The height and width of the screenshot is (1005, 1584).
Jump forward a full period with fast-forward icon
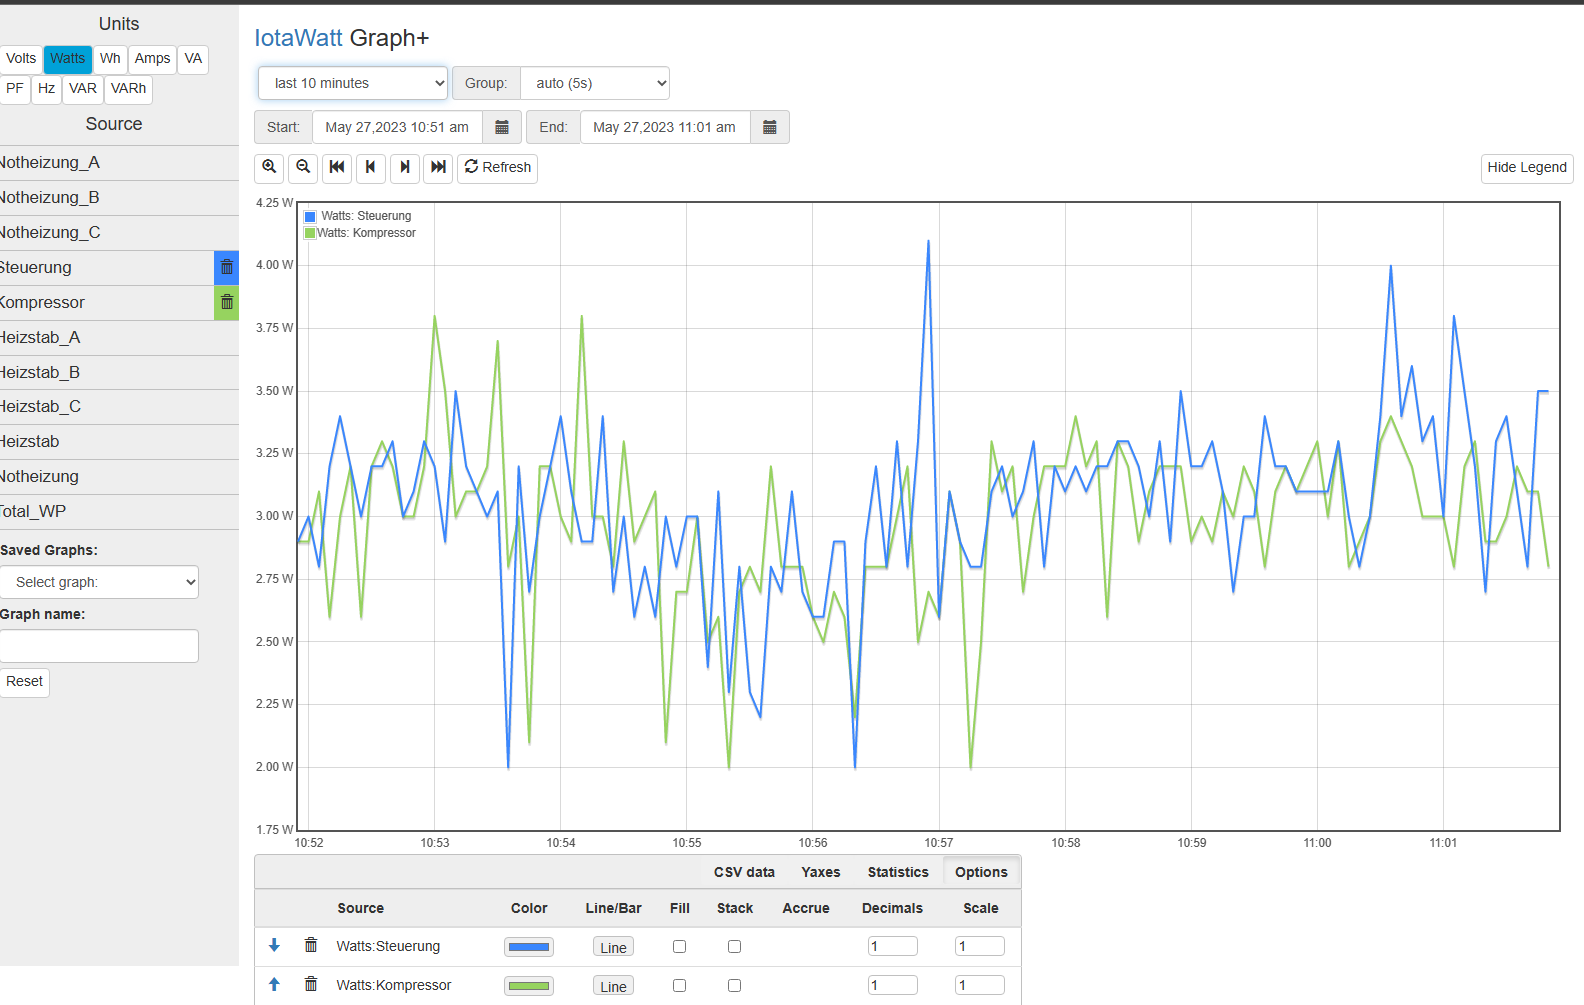point(439,168)
